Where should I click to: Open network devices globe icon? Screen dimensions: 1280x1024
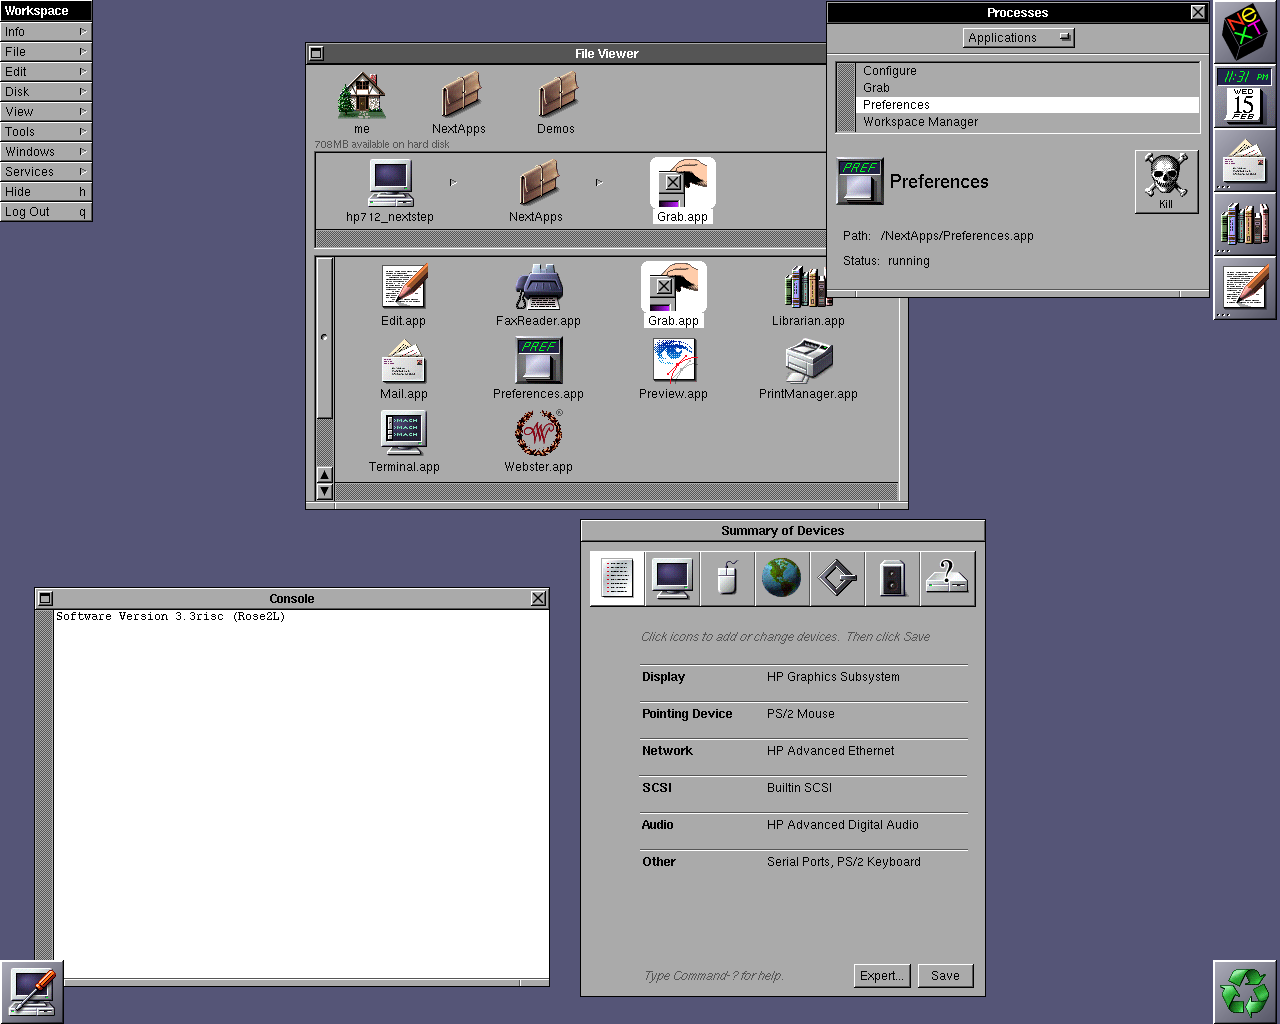click(782, 578)
